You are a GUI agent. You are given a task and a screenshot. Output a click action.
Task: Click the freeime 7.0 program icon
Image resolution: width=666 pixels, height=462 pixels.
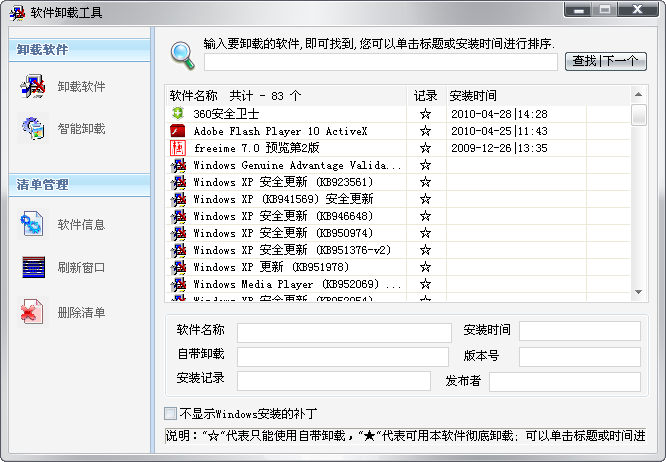pos(178,148)
